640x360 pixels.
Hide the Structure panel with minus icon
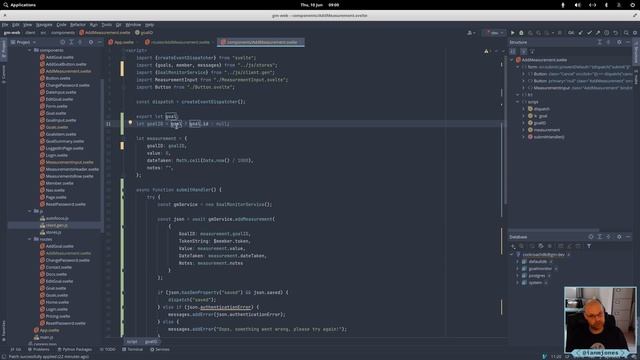[x=628, y=42]
